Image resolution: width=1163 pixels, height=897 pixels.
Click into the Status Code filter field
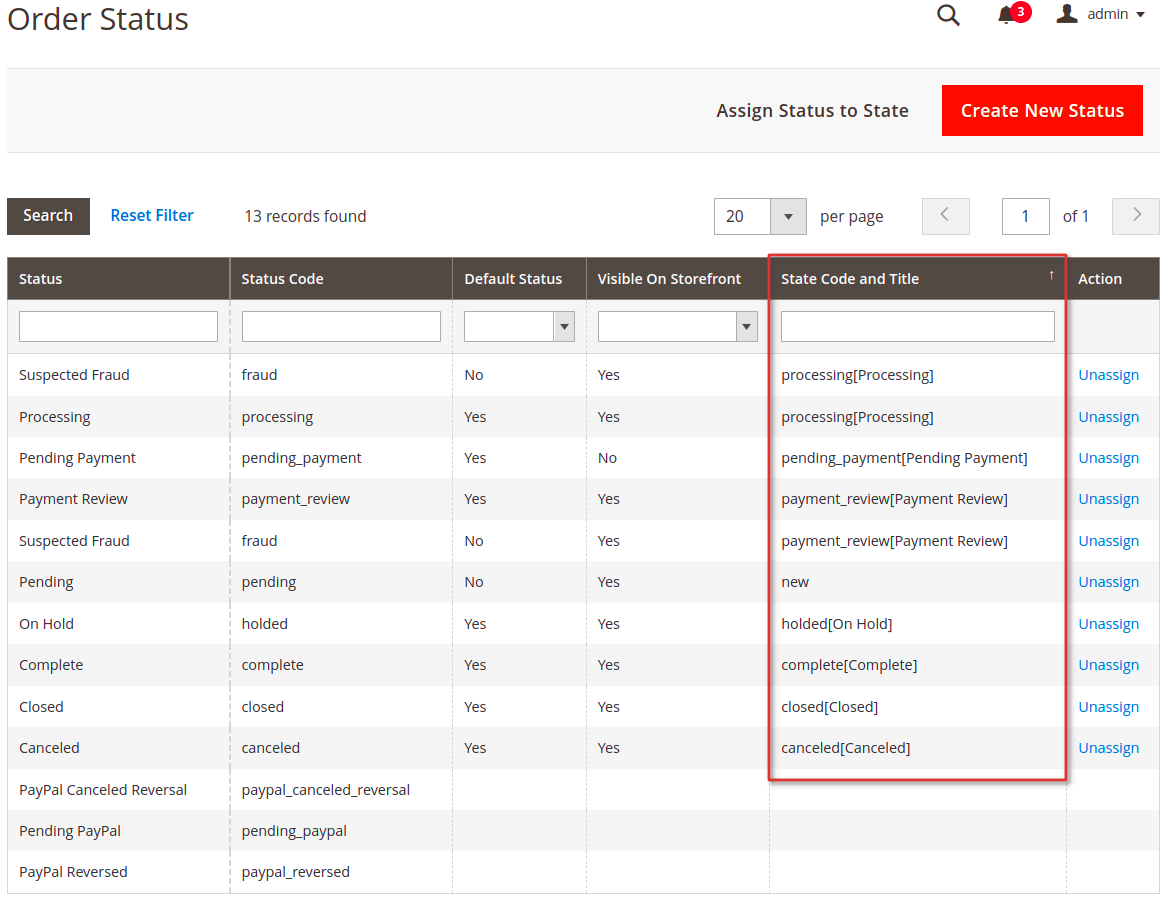(x=341, y=326)
